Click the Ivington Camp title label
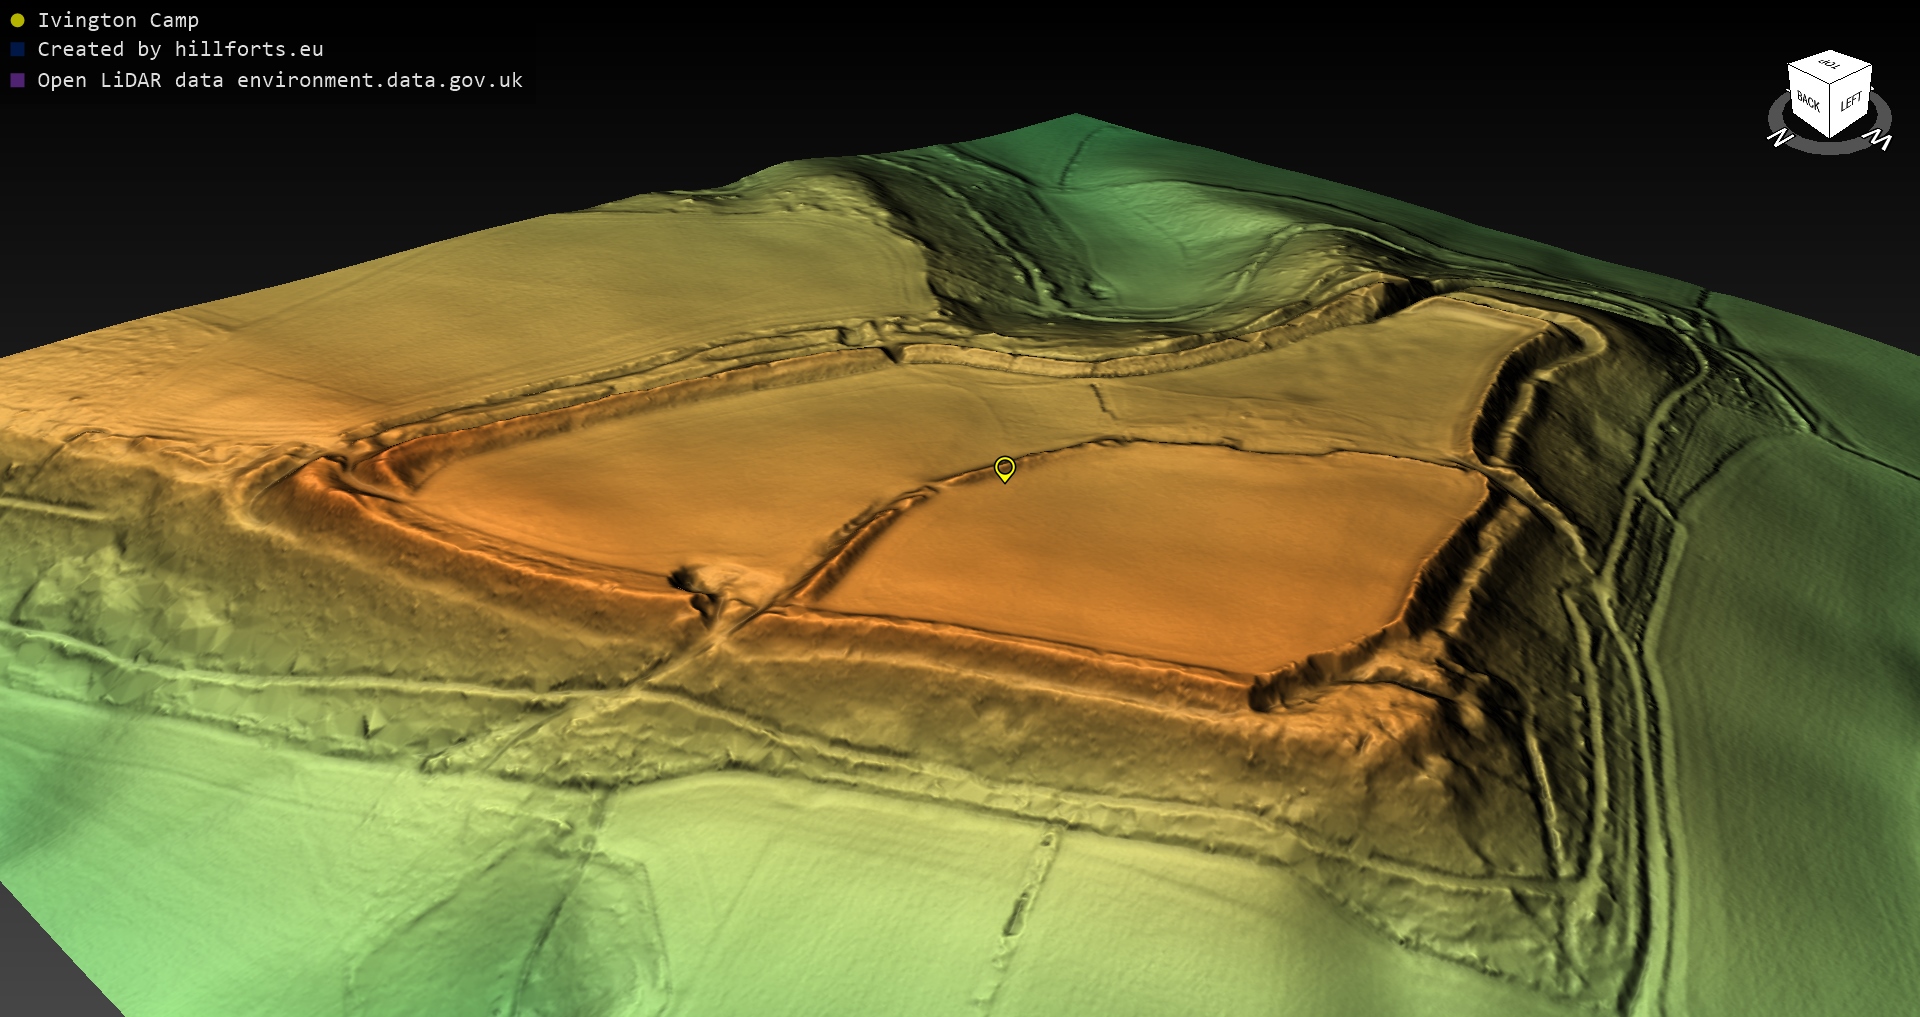 coord(118,20)
